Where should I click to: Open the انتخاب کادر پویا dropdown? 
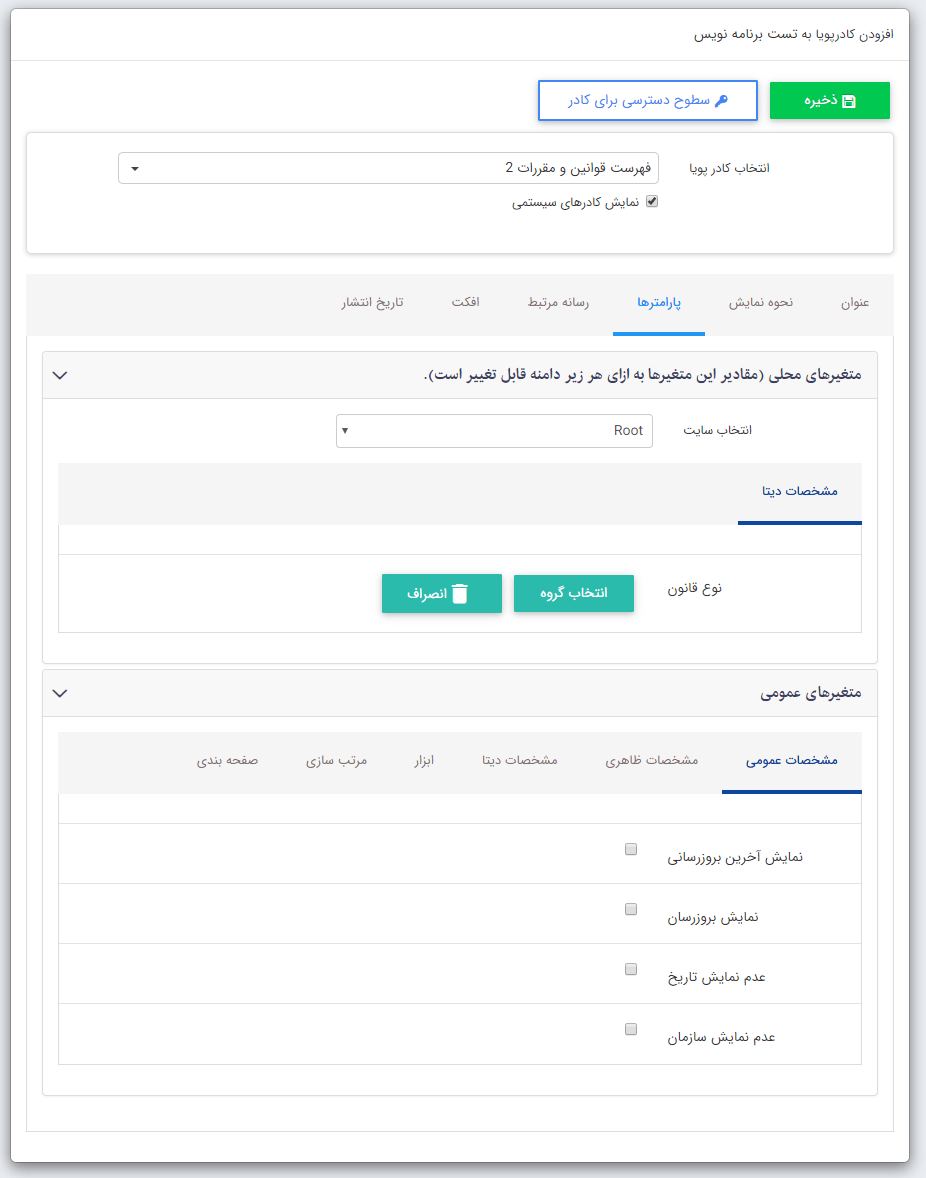[x=133, y=168]
